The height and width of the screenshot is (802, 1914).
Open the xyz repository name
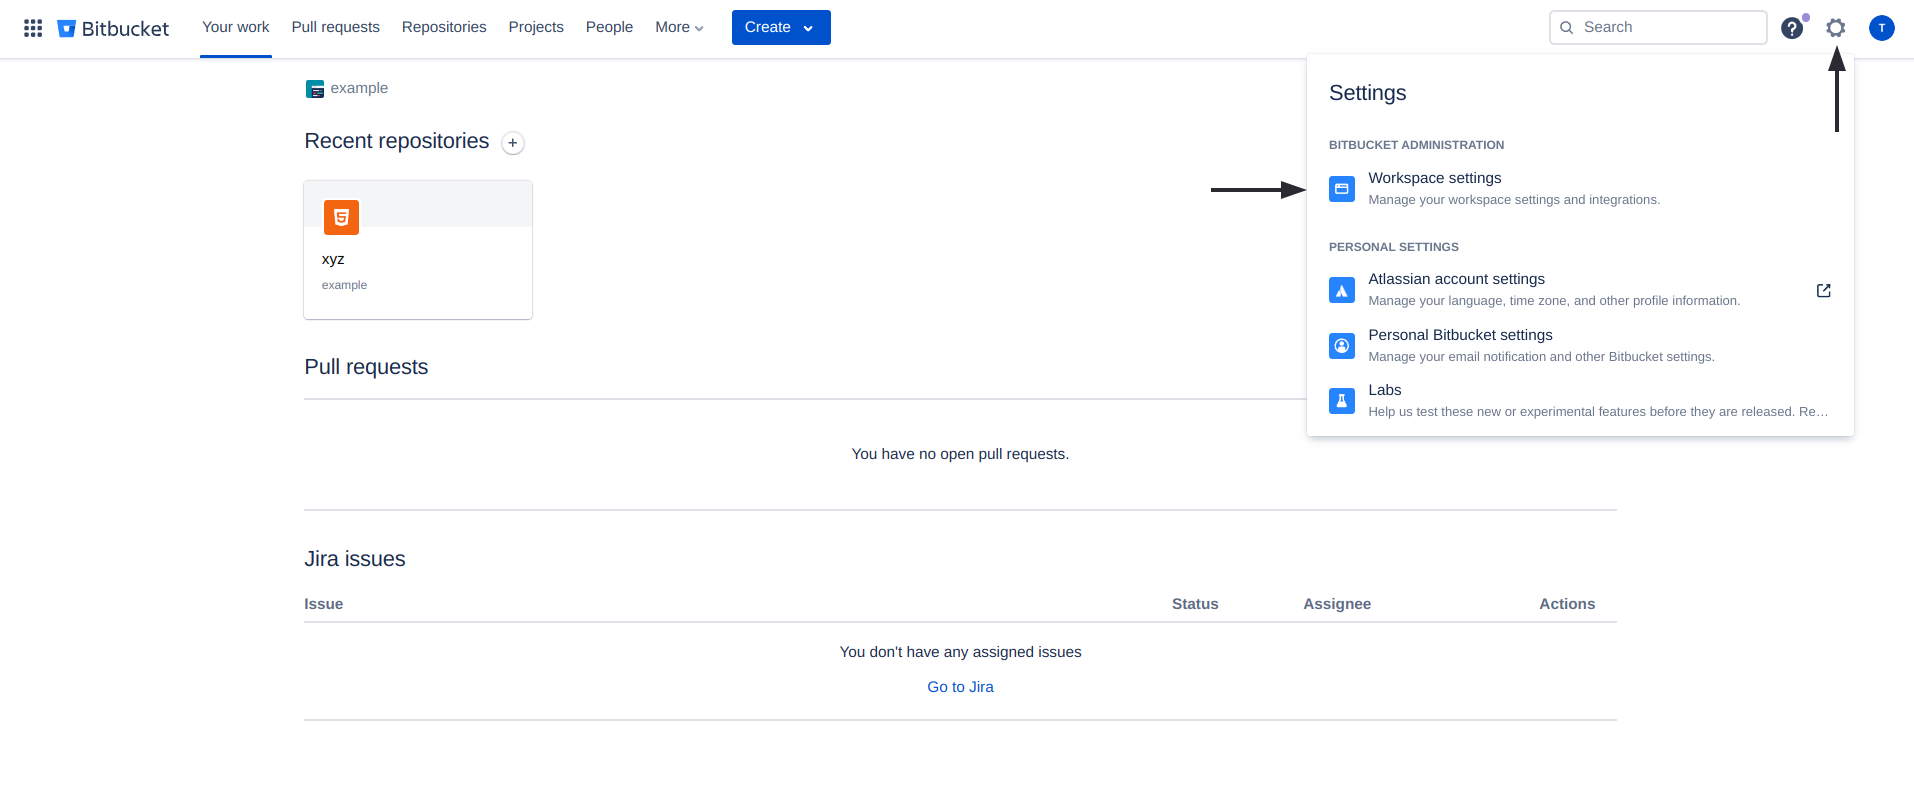(x=333, y=259)
